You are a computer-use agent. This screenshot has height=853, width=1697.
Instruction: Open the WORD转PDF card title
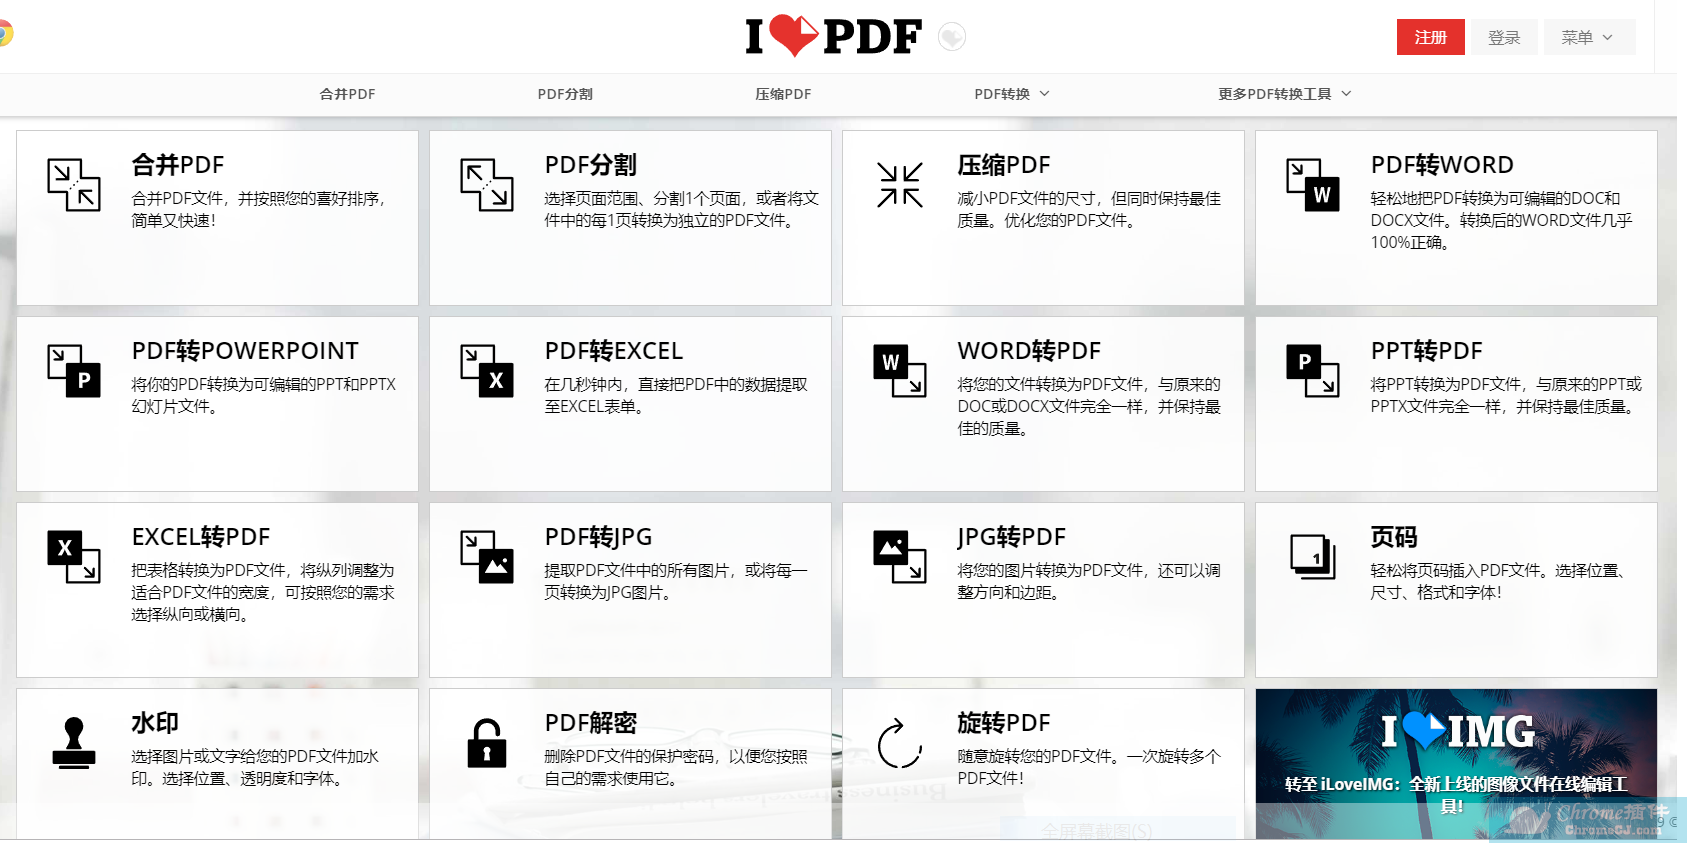(x=1029, y=351)
